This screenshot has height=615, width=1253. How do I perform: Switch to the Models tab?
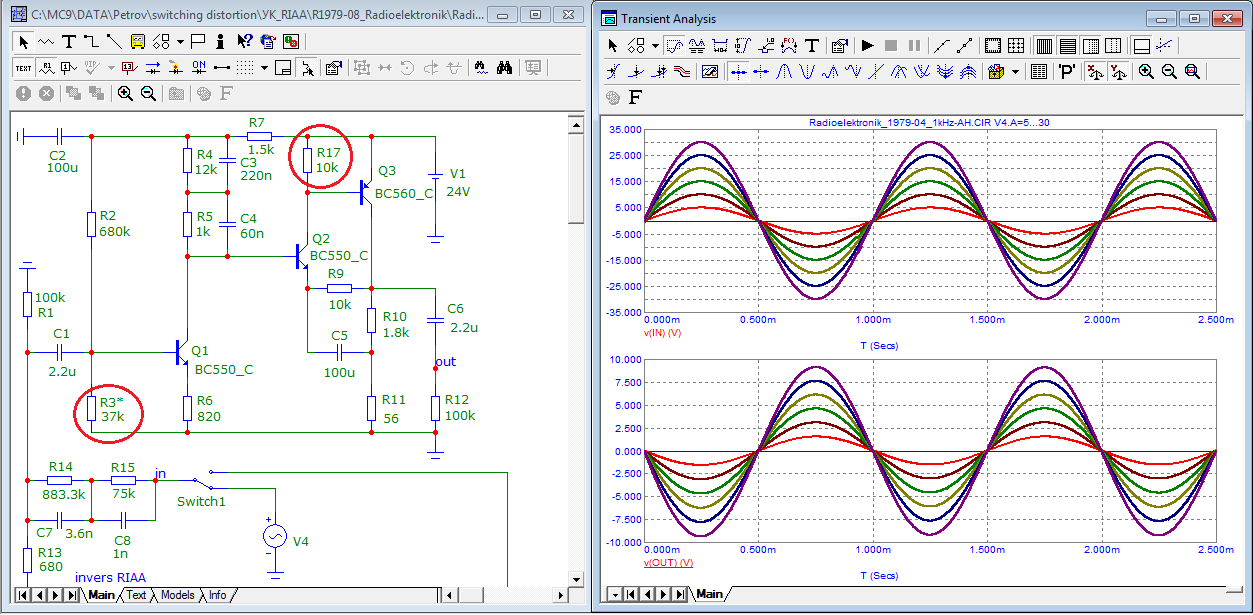pyautogui.click(x=177, y=595)
